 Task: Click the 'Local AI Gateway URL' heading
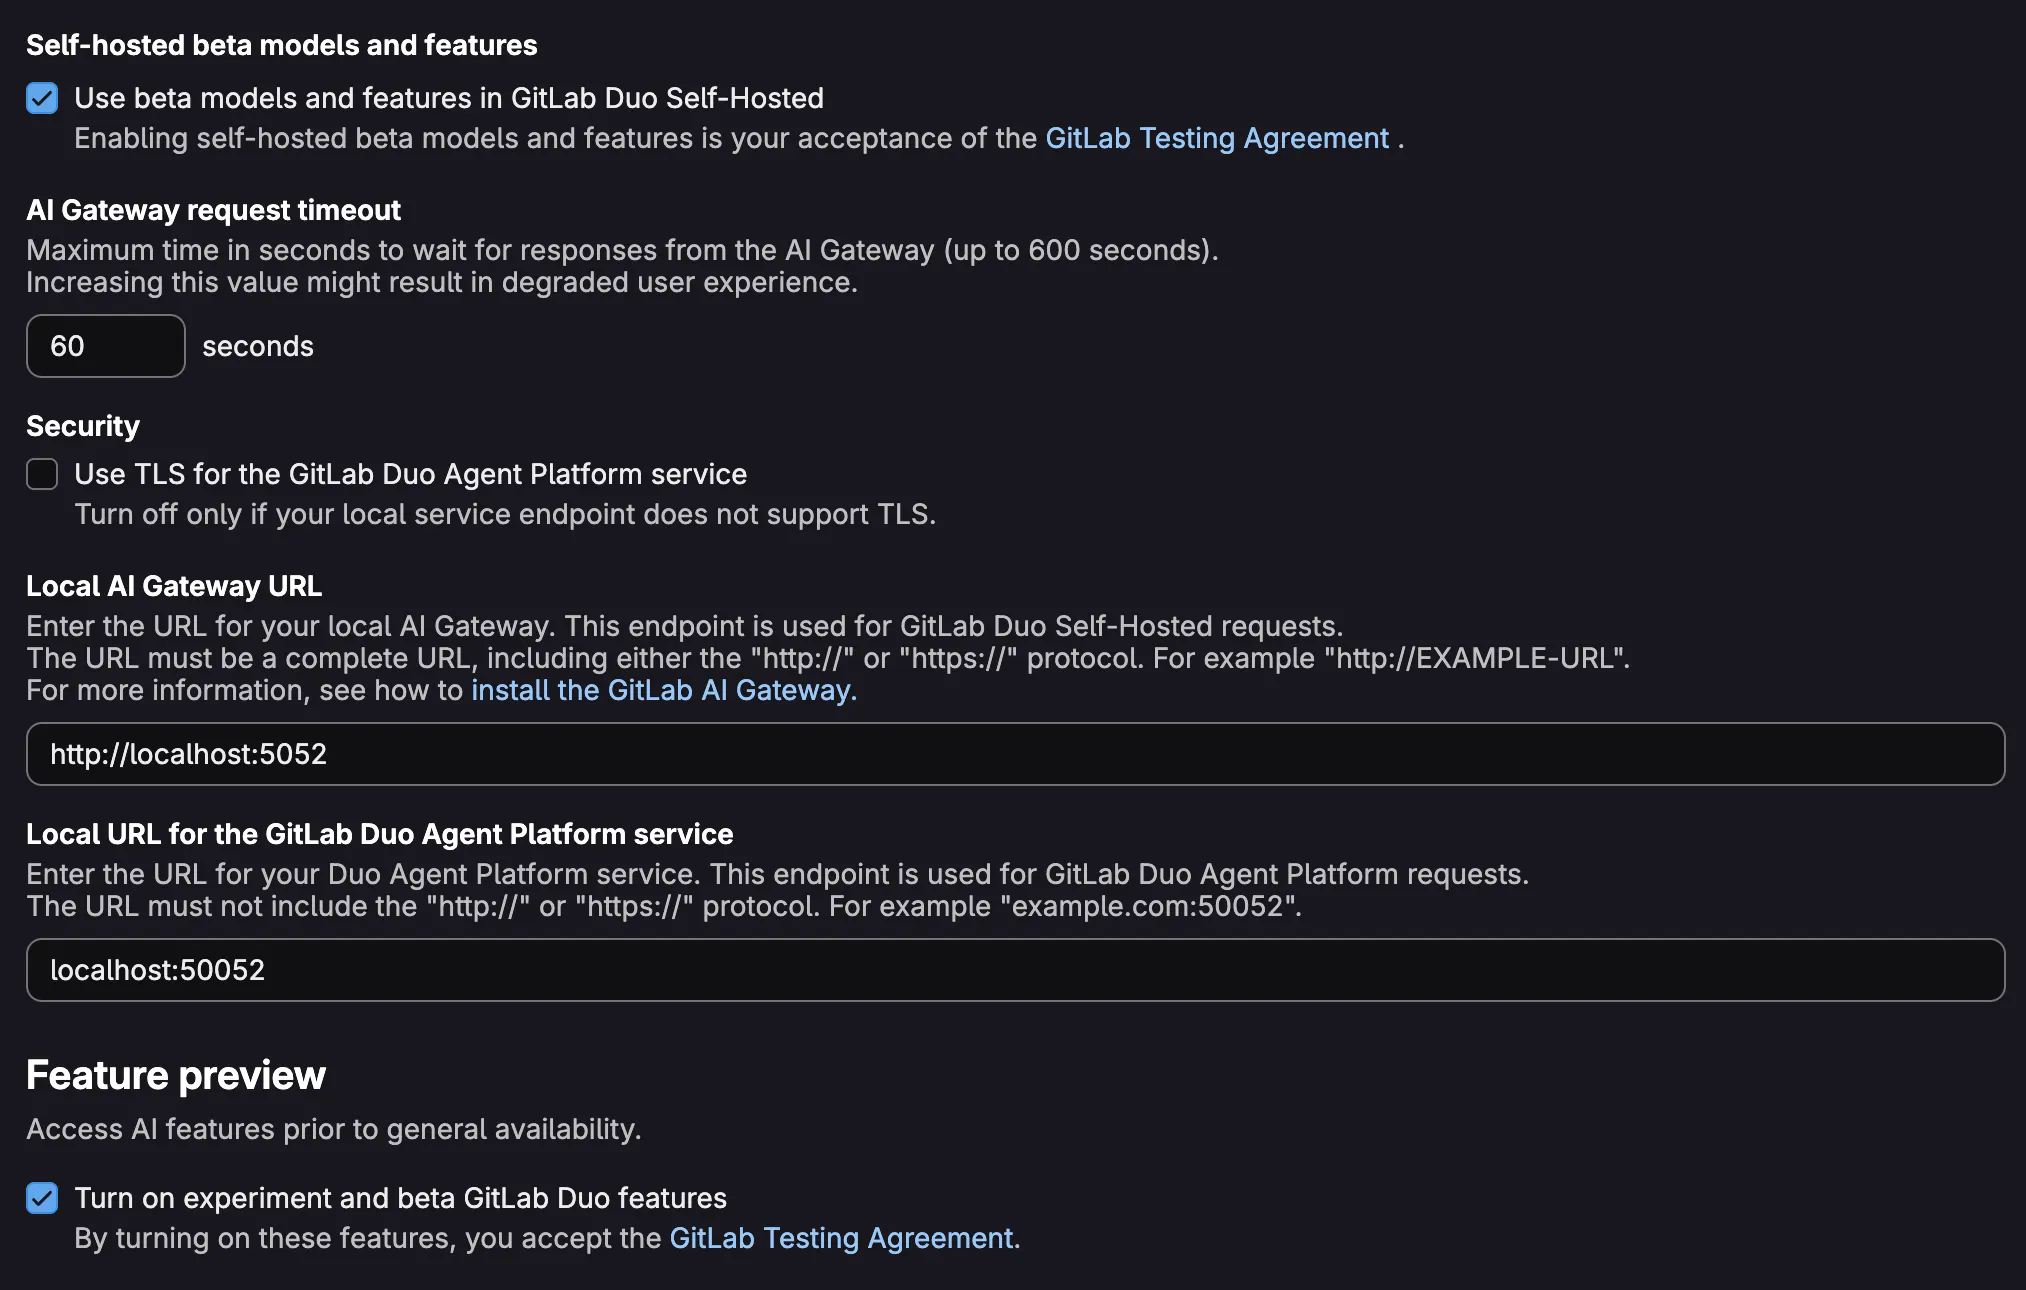(x=174, y=586)
